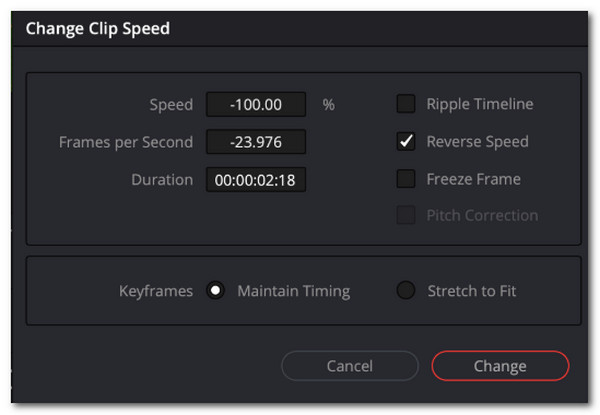
Task: Click the Ripple Timeline label text
Action: pyautogui.click(x=480, y=104)
